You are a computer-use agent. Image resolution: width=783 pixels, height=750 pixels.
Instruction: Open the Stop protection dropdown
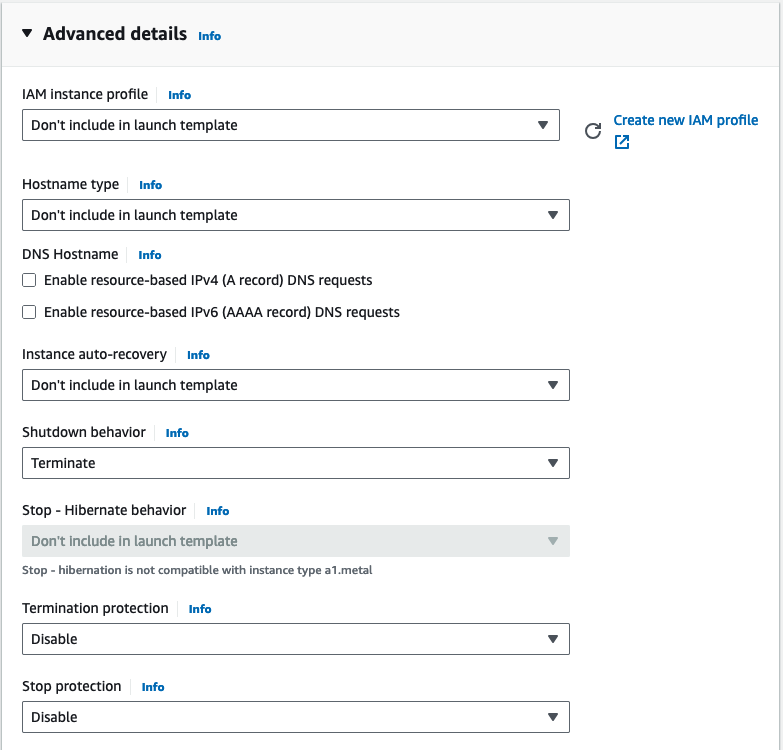295,717
